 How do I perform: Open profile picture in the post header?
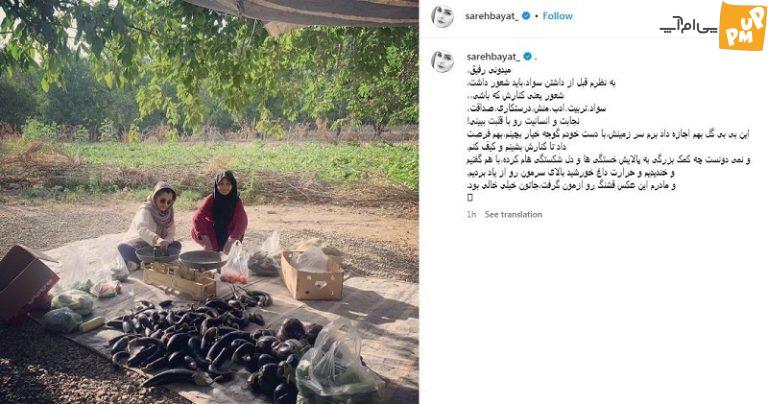(442, 17)
